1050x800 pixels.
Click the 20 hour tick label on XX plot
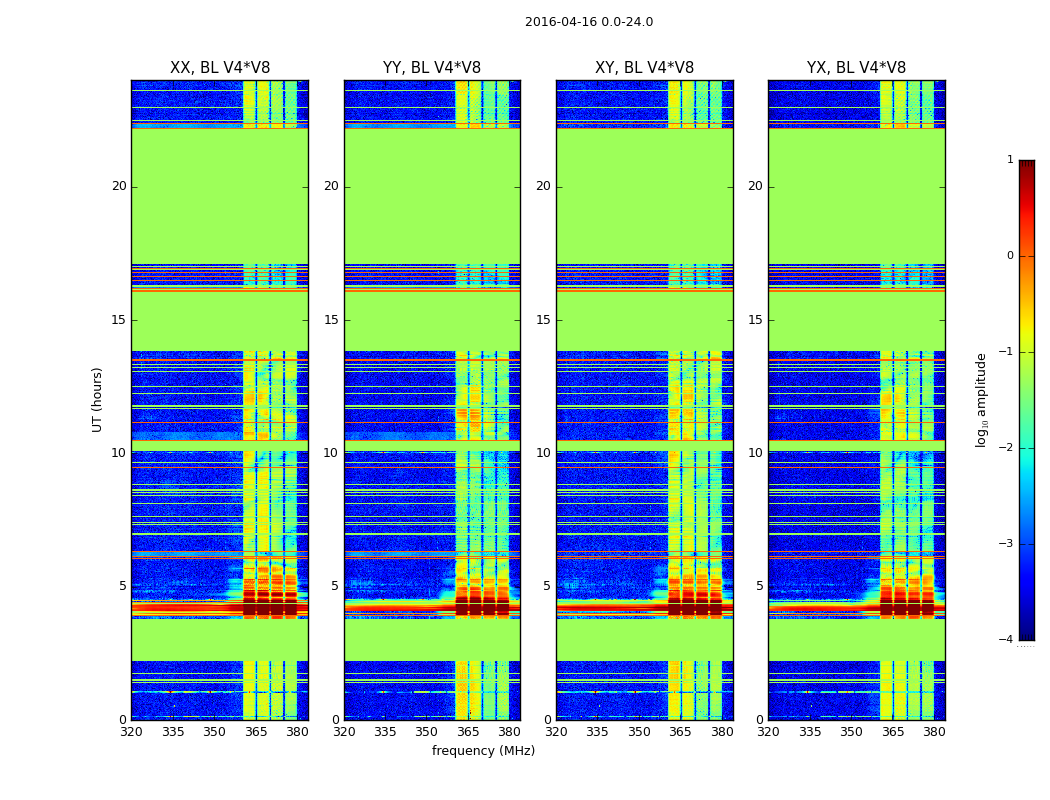[119, 186]
